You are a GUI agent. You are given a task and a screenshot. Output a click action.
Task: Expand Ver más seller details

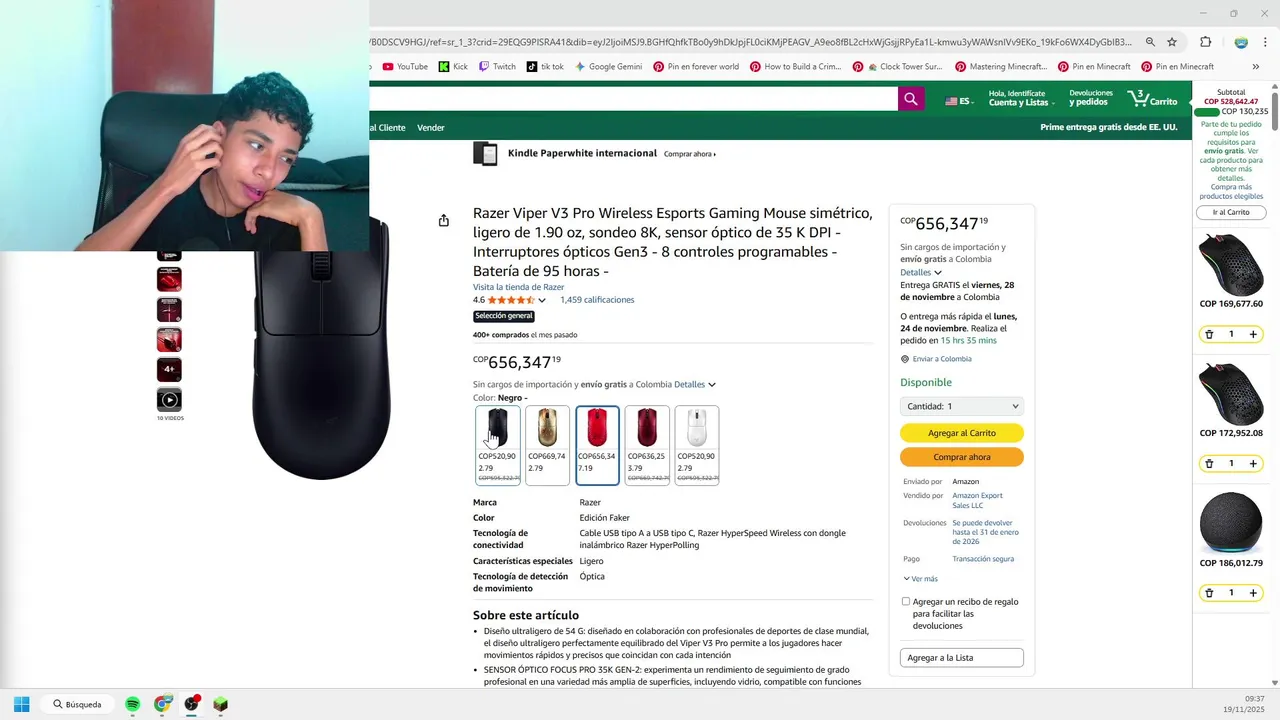point(920,579)
